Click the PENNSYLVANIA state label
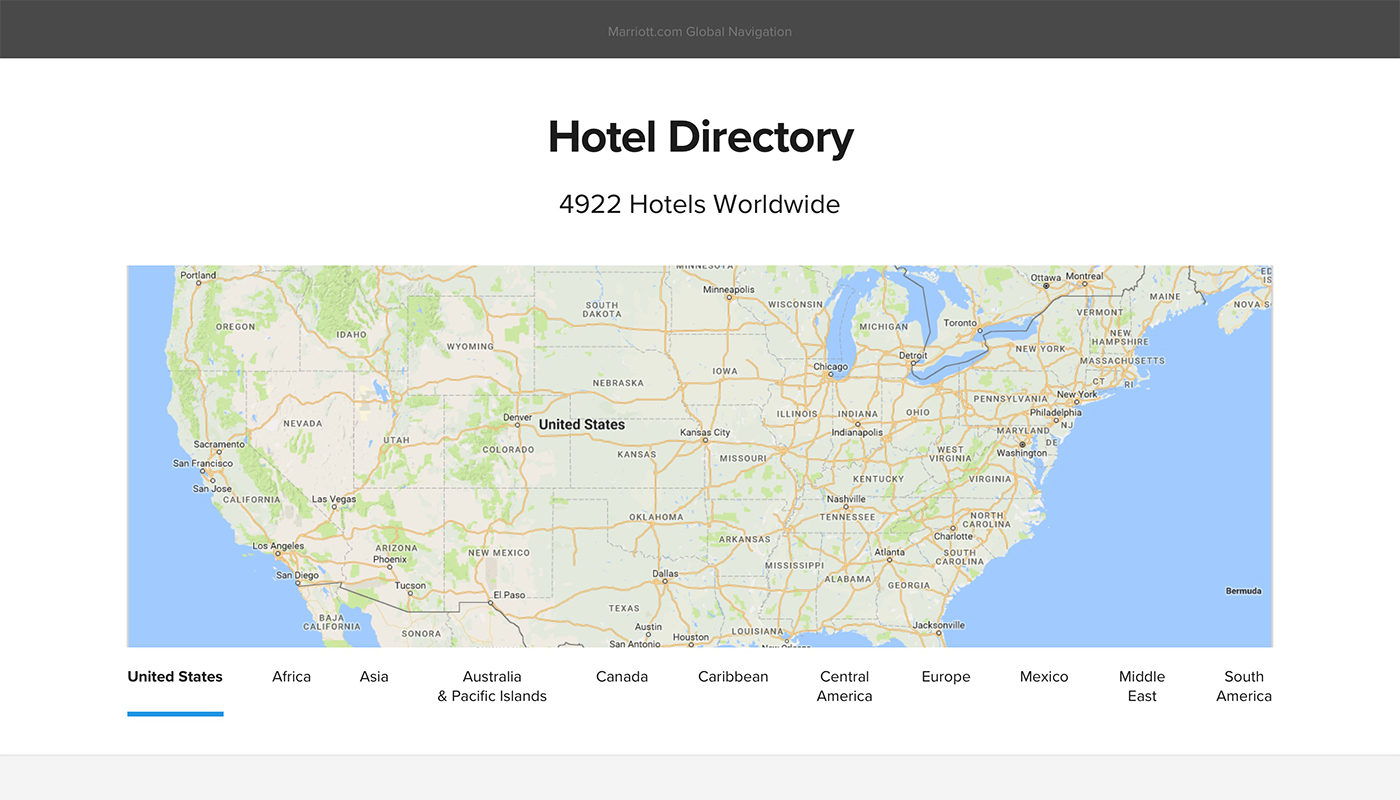Screen dimensions: 1400x800 (1010, 399)
